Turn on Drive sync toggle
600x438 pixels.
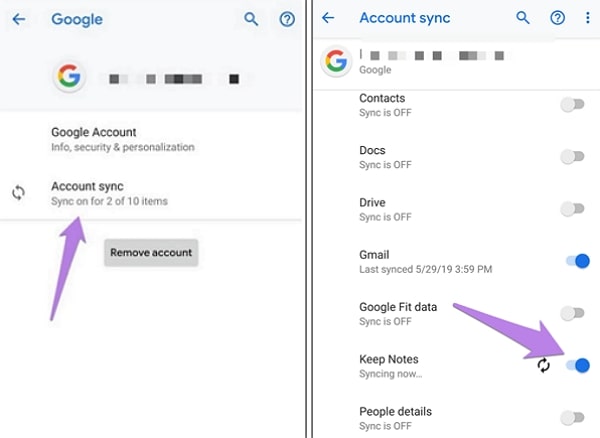coord(572,209)
